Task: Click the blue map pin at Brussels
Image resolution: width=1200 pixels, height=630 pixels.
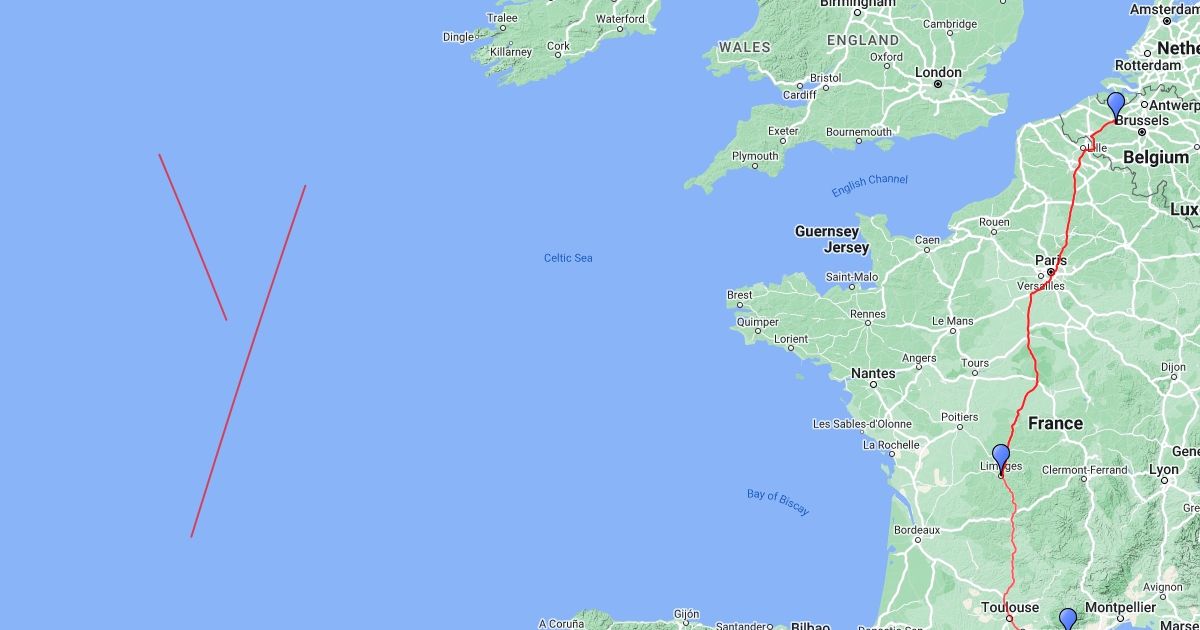Action: point(1116,106)
